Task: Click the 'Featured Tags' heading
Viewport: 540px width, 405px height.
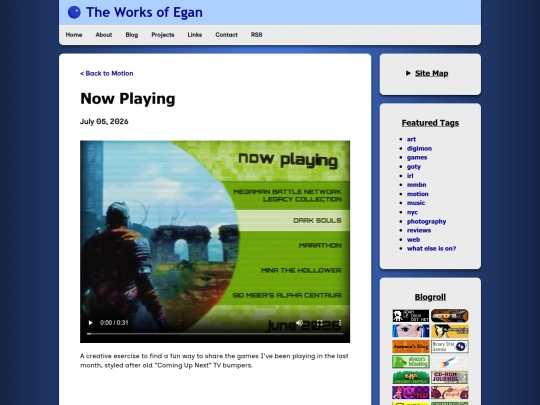Action: coord(430,123)
